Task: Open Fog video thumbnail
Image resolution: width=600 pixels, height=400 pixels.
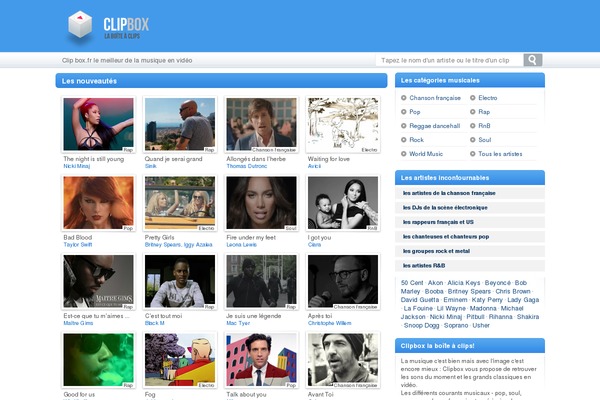Action: pos(180,360)
